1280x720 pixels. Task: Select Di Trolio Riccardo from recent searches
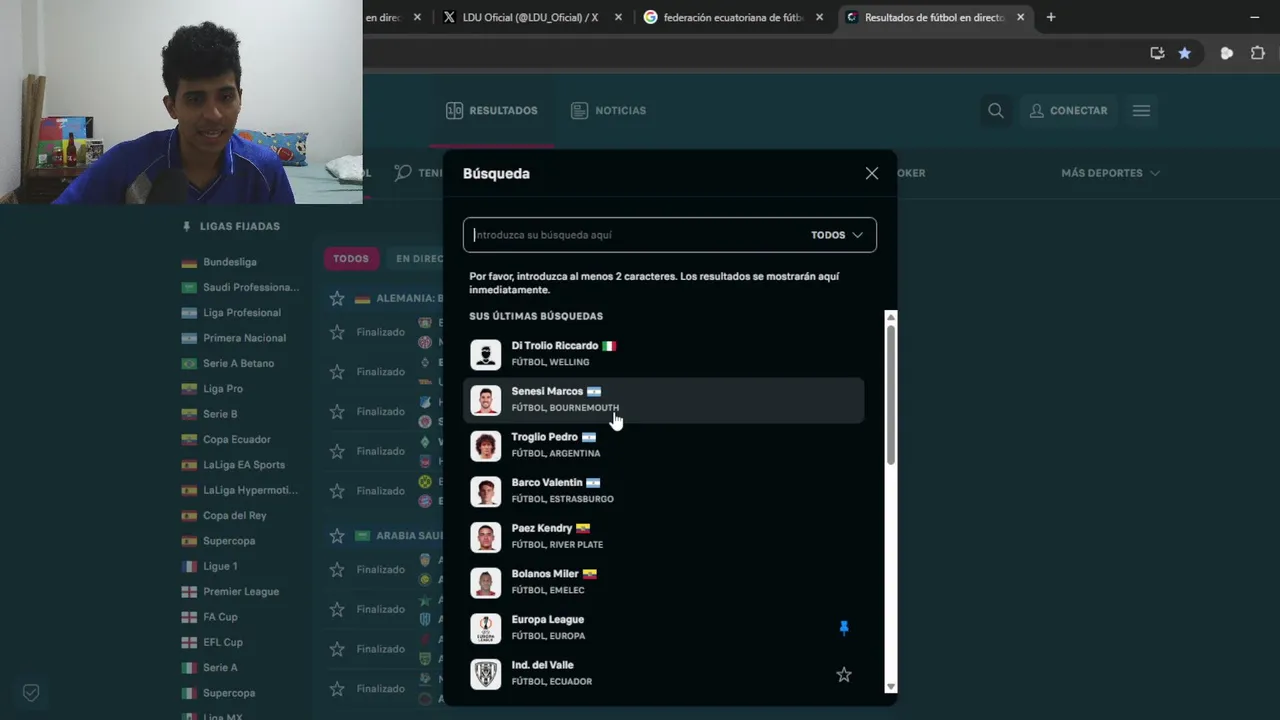pyautogui.click(x=664, y=354)
